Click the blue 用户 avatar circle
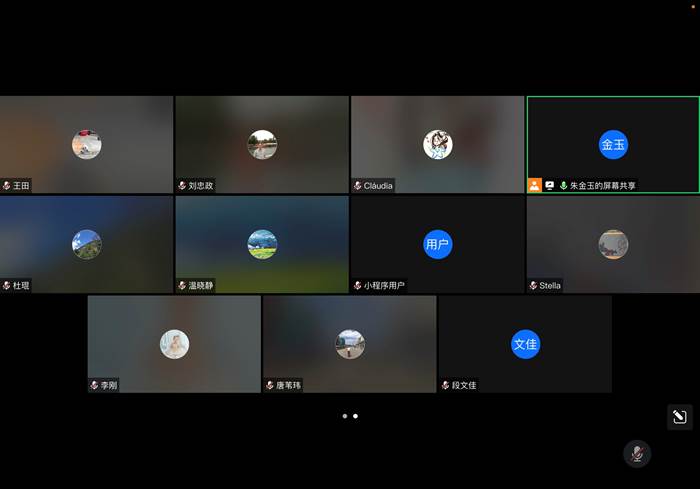Image resolution: width=700 pixels, height=489 pixels. 437,244
